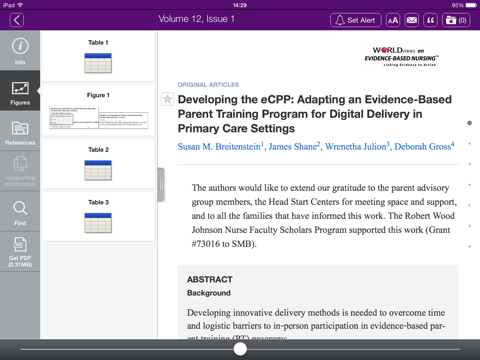The image size is (480, 360).
Task: Favorite the article with star icon
Action: [x=167, y=99]
